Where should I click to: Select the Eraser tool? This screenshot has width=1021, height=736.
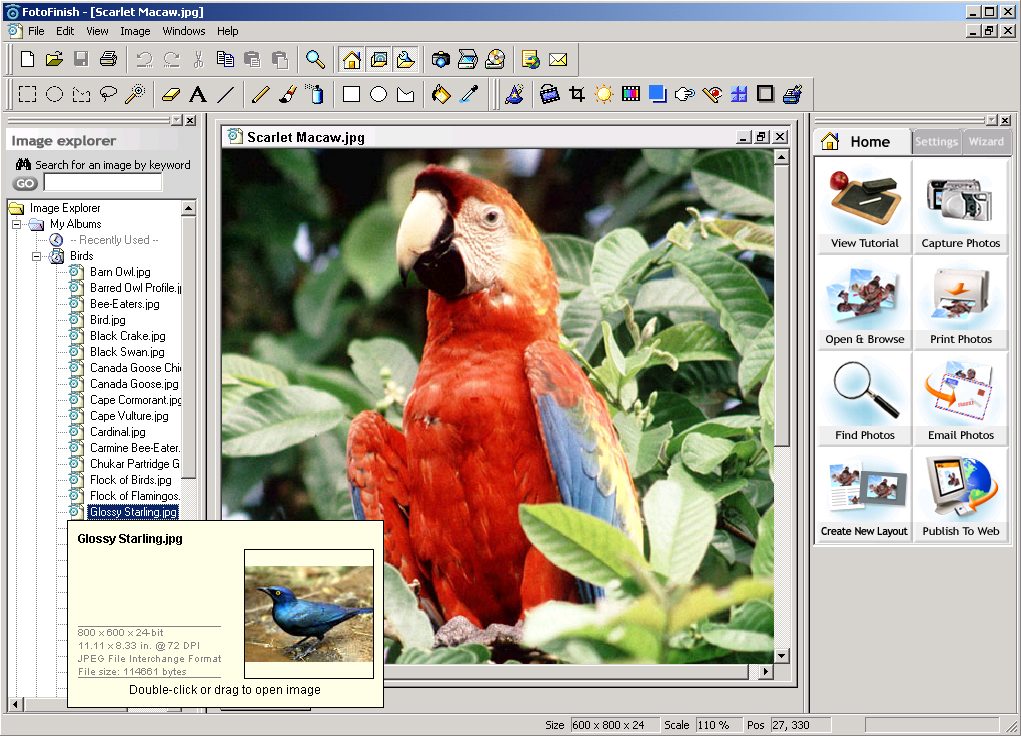[x=172, y=93]
